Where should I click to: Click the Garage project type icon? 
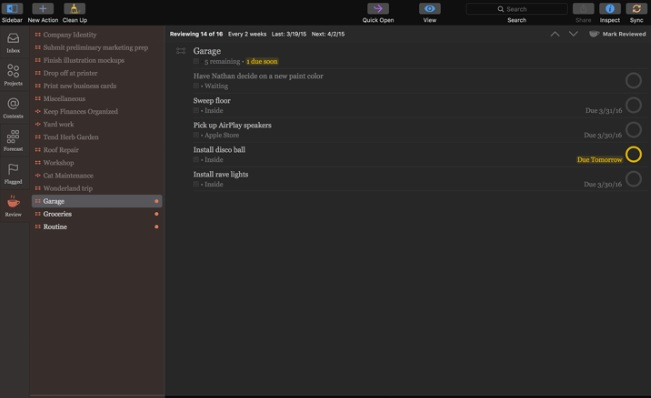[x=181, y=51]
